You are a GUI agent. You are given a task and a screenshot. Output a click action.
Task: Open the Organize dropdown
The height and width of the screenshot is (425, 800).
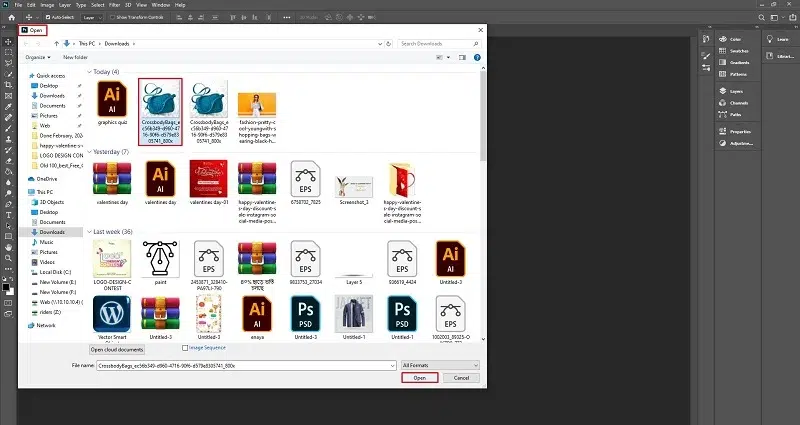click(38, 58)
